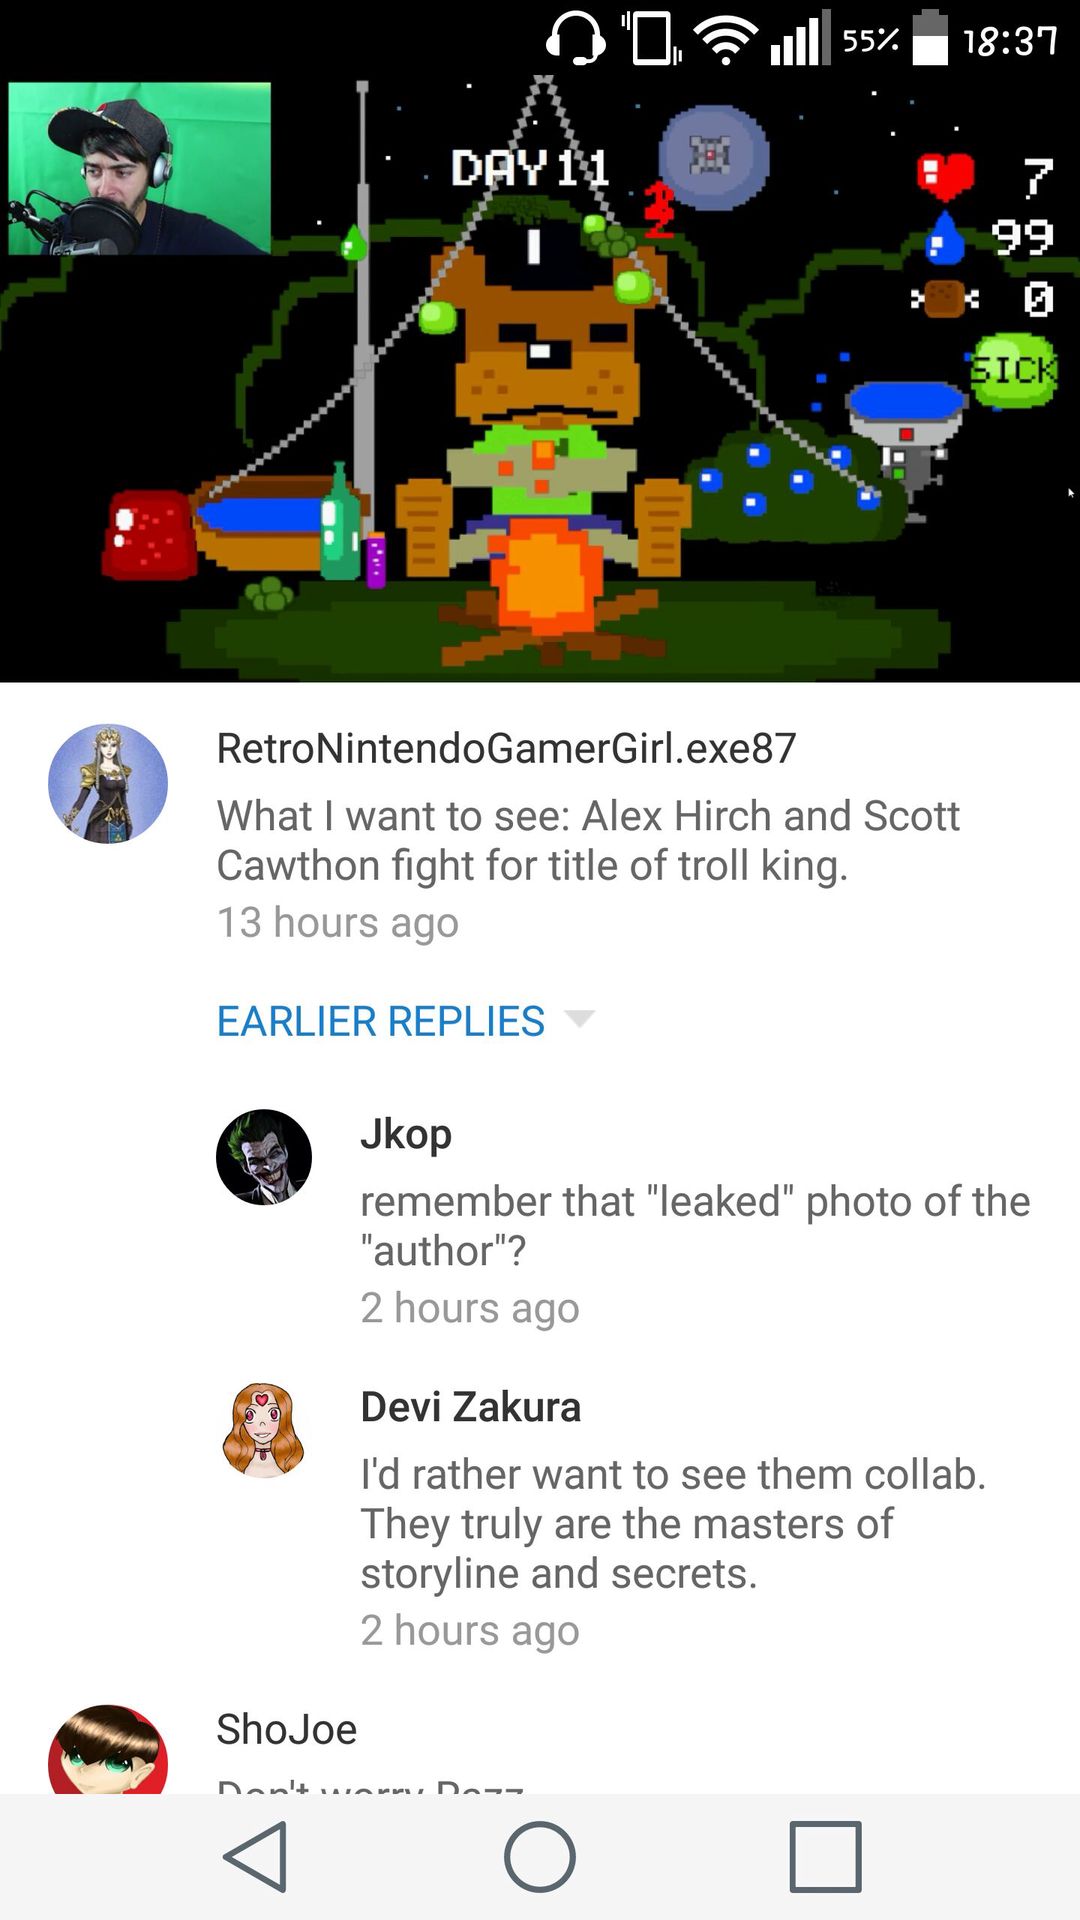This screenshot has width=1080, height=1920.
Task: Tap the Android home circle button
Action: point(540,1857)
